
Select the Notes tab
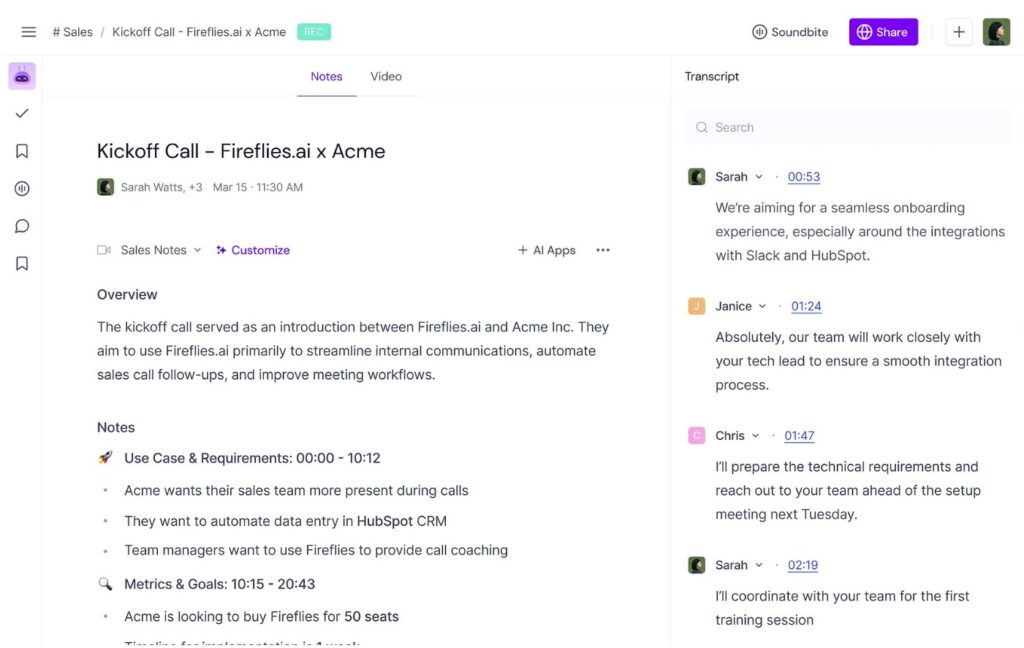327,76
